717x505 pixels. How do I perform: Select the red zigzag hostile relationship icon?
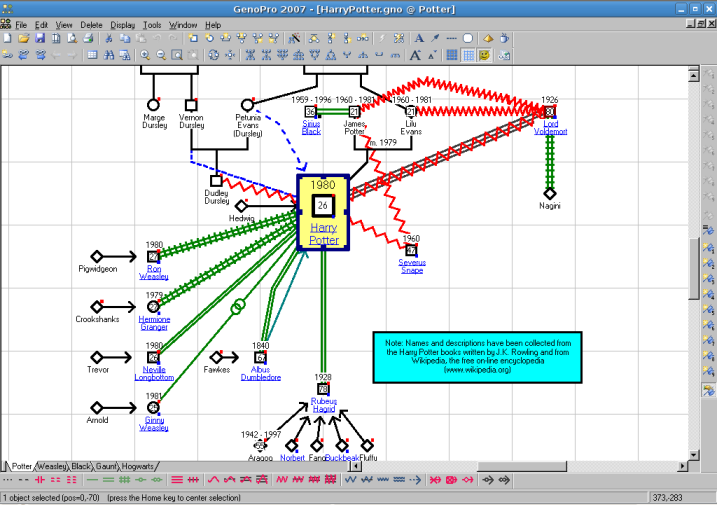tap(282, 480)
